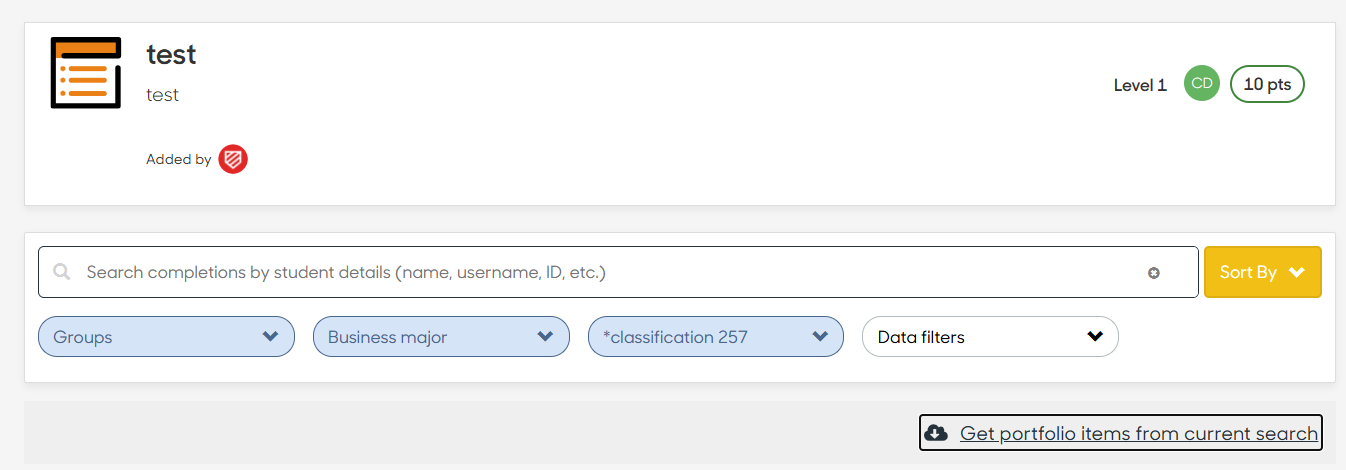Screen dimensions: 1346x470
Task: Click the magnifying glass search icon
Action: pos(62,272)
